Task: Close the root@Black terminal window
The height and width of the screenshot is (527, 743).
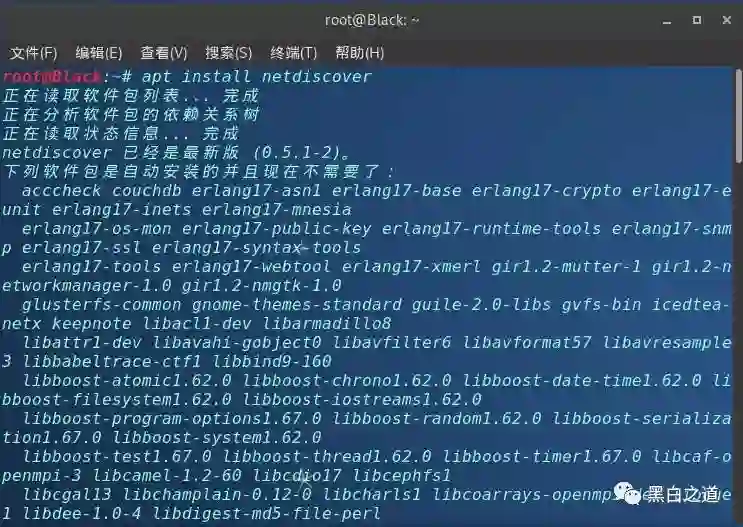Action: coord(727,20)
